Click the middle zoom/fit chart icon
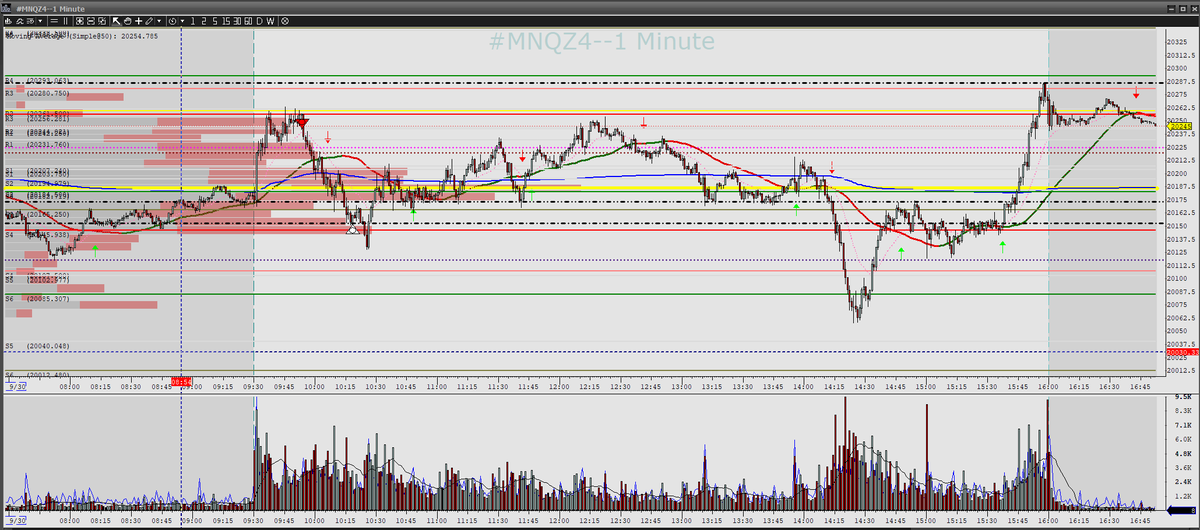This screenshot has width=1200, height=530. tap(91, 21)
